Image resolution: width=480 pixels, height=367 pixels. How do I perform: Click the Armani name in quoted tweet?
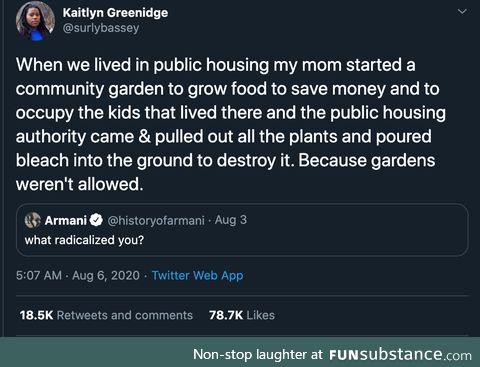[66, 220]
